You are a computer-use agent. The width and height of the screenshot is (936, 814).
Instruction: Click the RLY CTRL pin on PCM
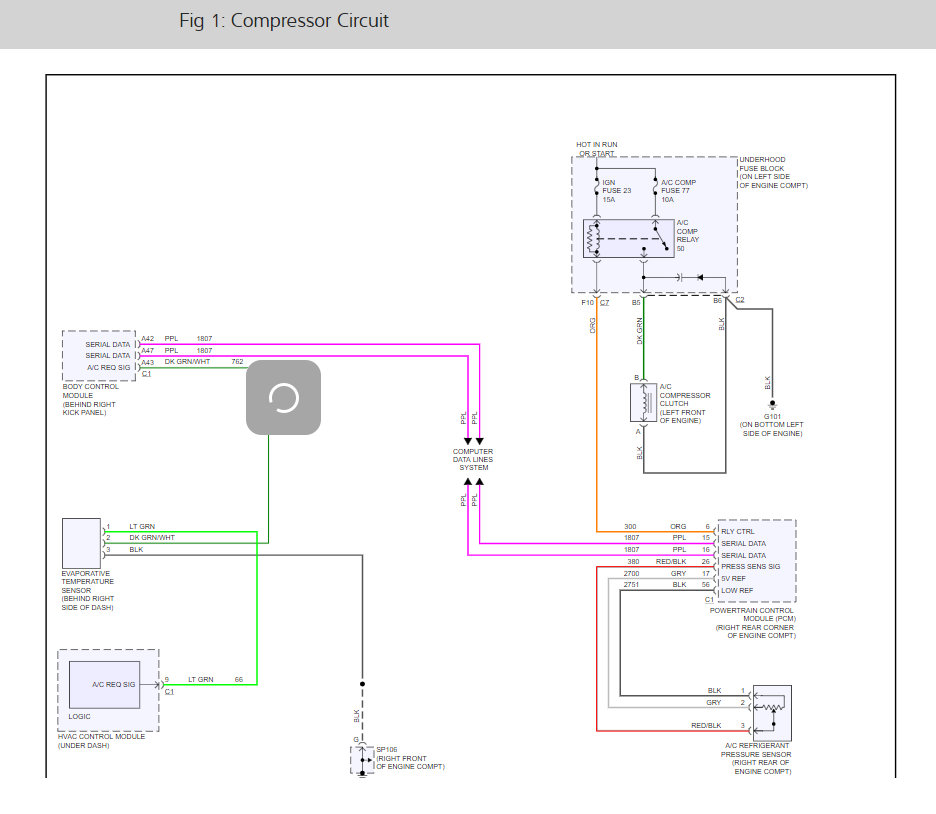[x=736, y=532]
